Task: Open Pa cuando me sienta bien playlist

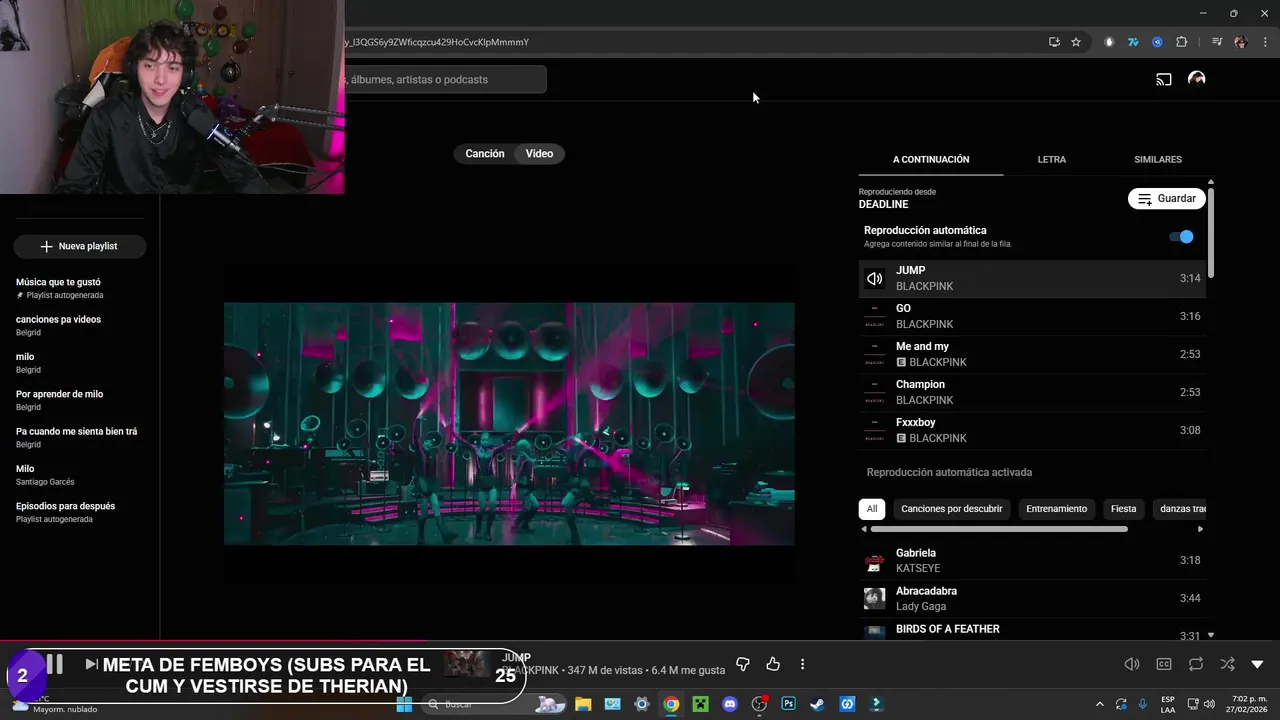Action: click(80, 437)
